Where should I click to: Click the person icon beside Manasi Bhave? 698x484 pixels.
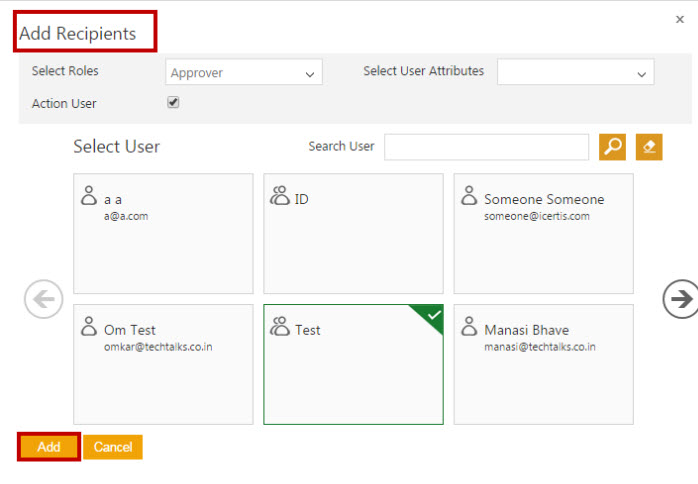click(x=470, y=327)
